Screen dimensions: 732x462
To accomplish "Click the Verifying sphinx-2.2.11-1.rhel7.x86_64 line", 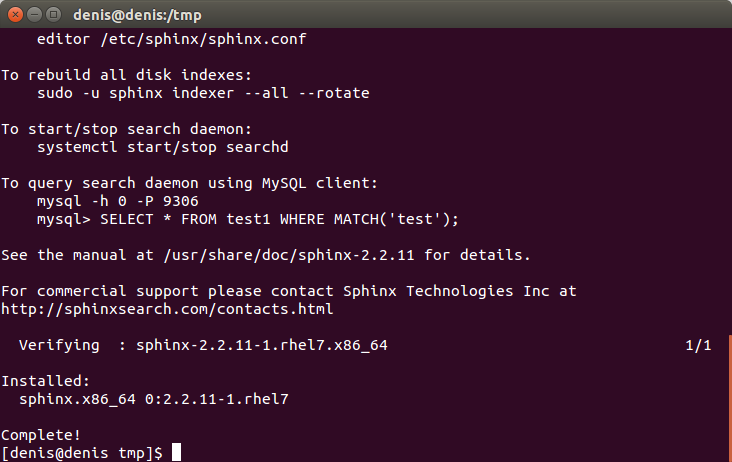I will [x=203, y=345].
